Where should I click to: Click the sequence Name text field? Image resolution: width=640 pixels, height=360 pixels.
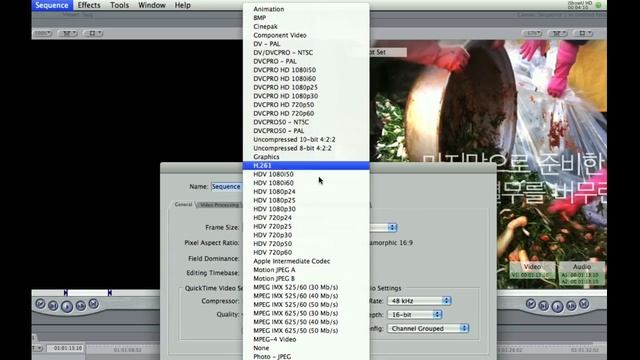click(227, 187)
